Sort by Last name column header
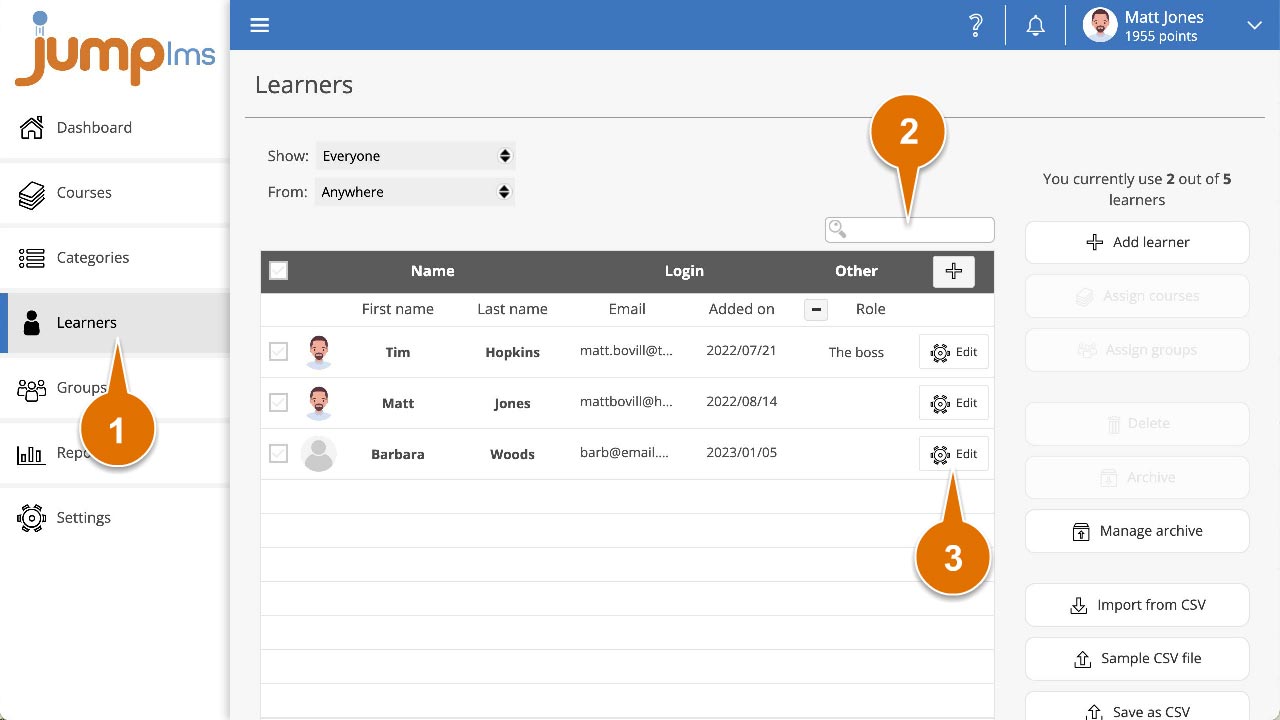This screenshot has width=1280, height=720. pos(512,309)
